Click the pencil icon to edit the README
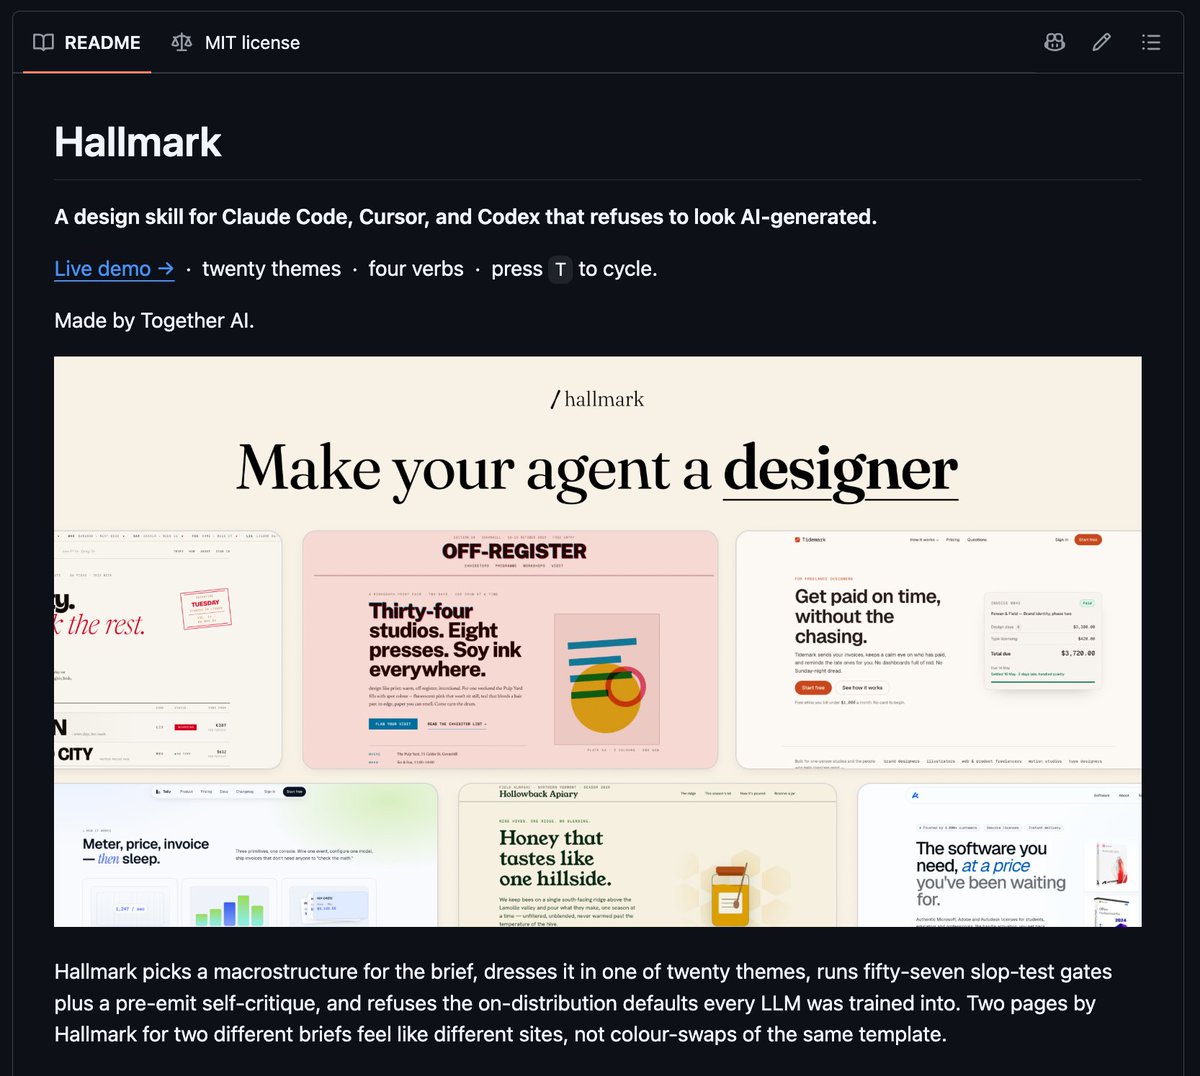The image size is (1200, 1076). (1102, 42)
